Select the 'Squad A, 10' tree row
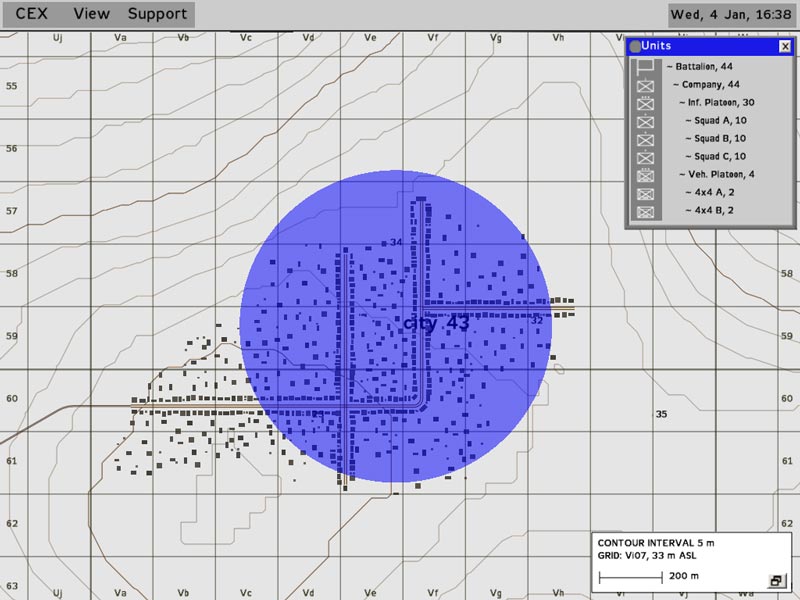800x600 pixels. pos(716,120)
